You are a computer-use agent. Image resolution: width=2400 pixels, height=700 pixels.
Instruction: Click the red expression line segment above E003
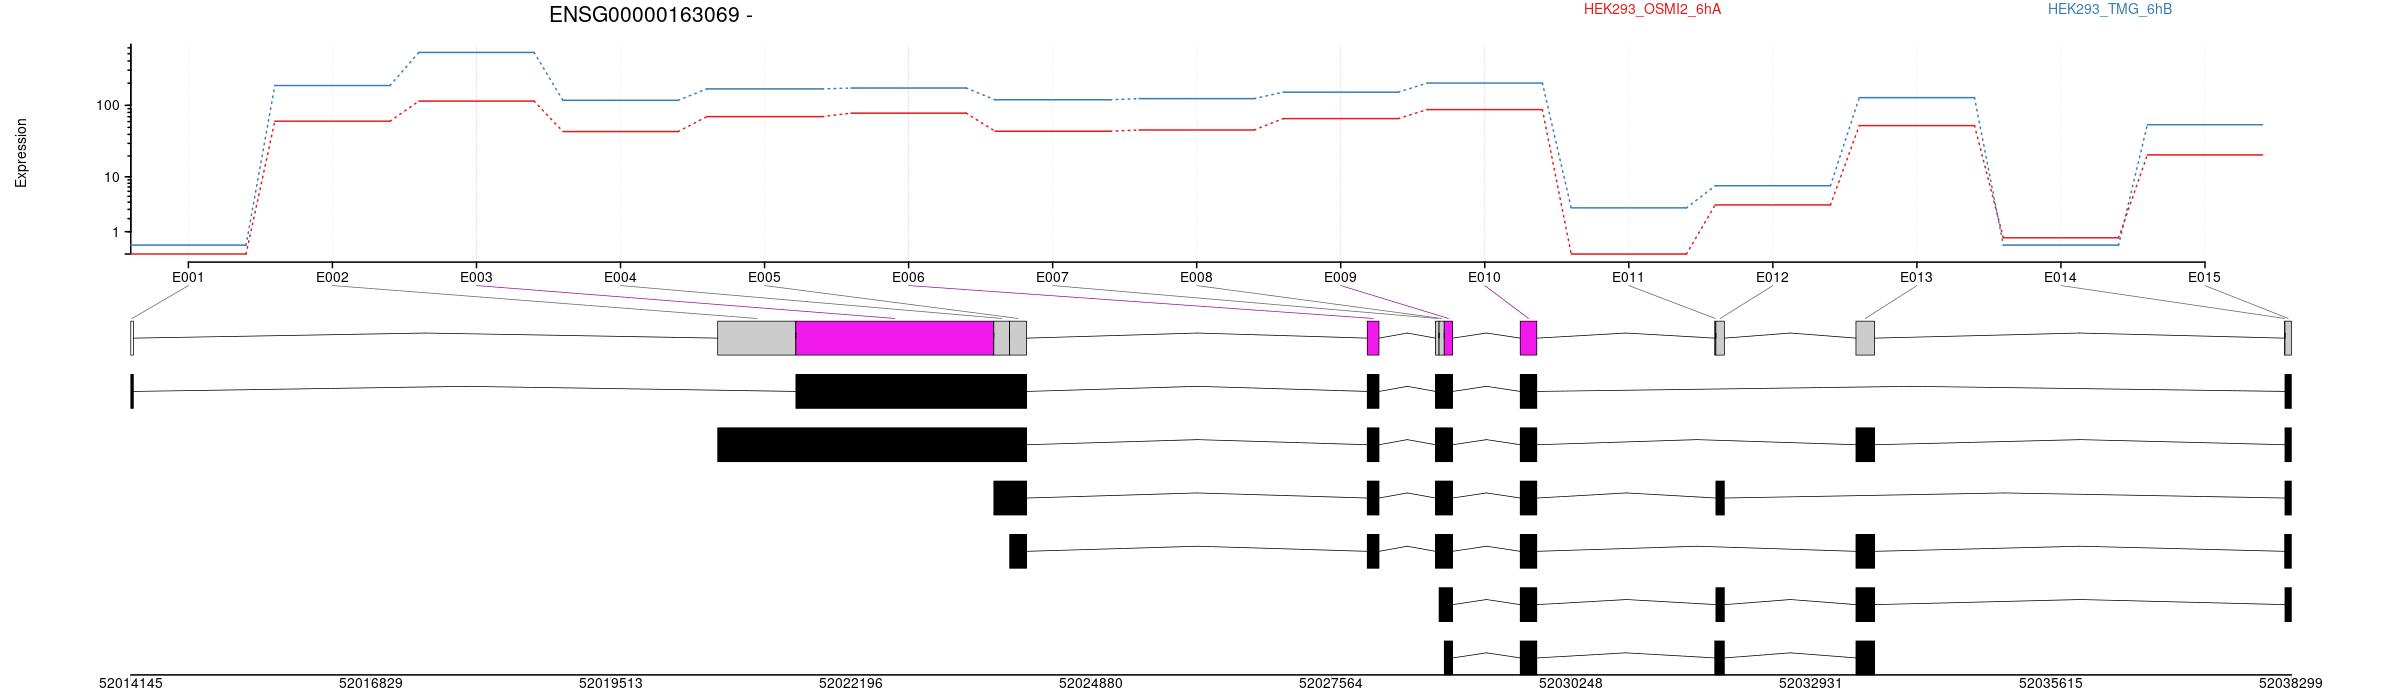click(476, 101)
